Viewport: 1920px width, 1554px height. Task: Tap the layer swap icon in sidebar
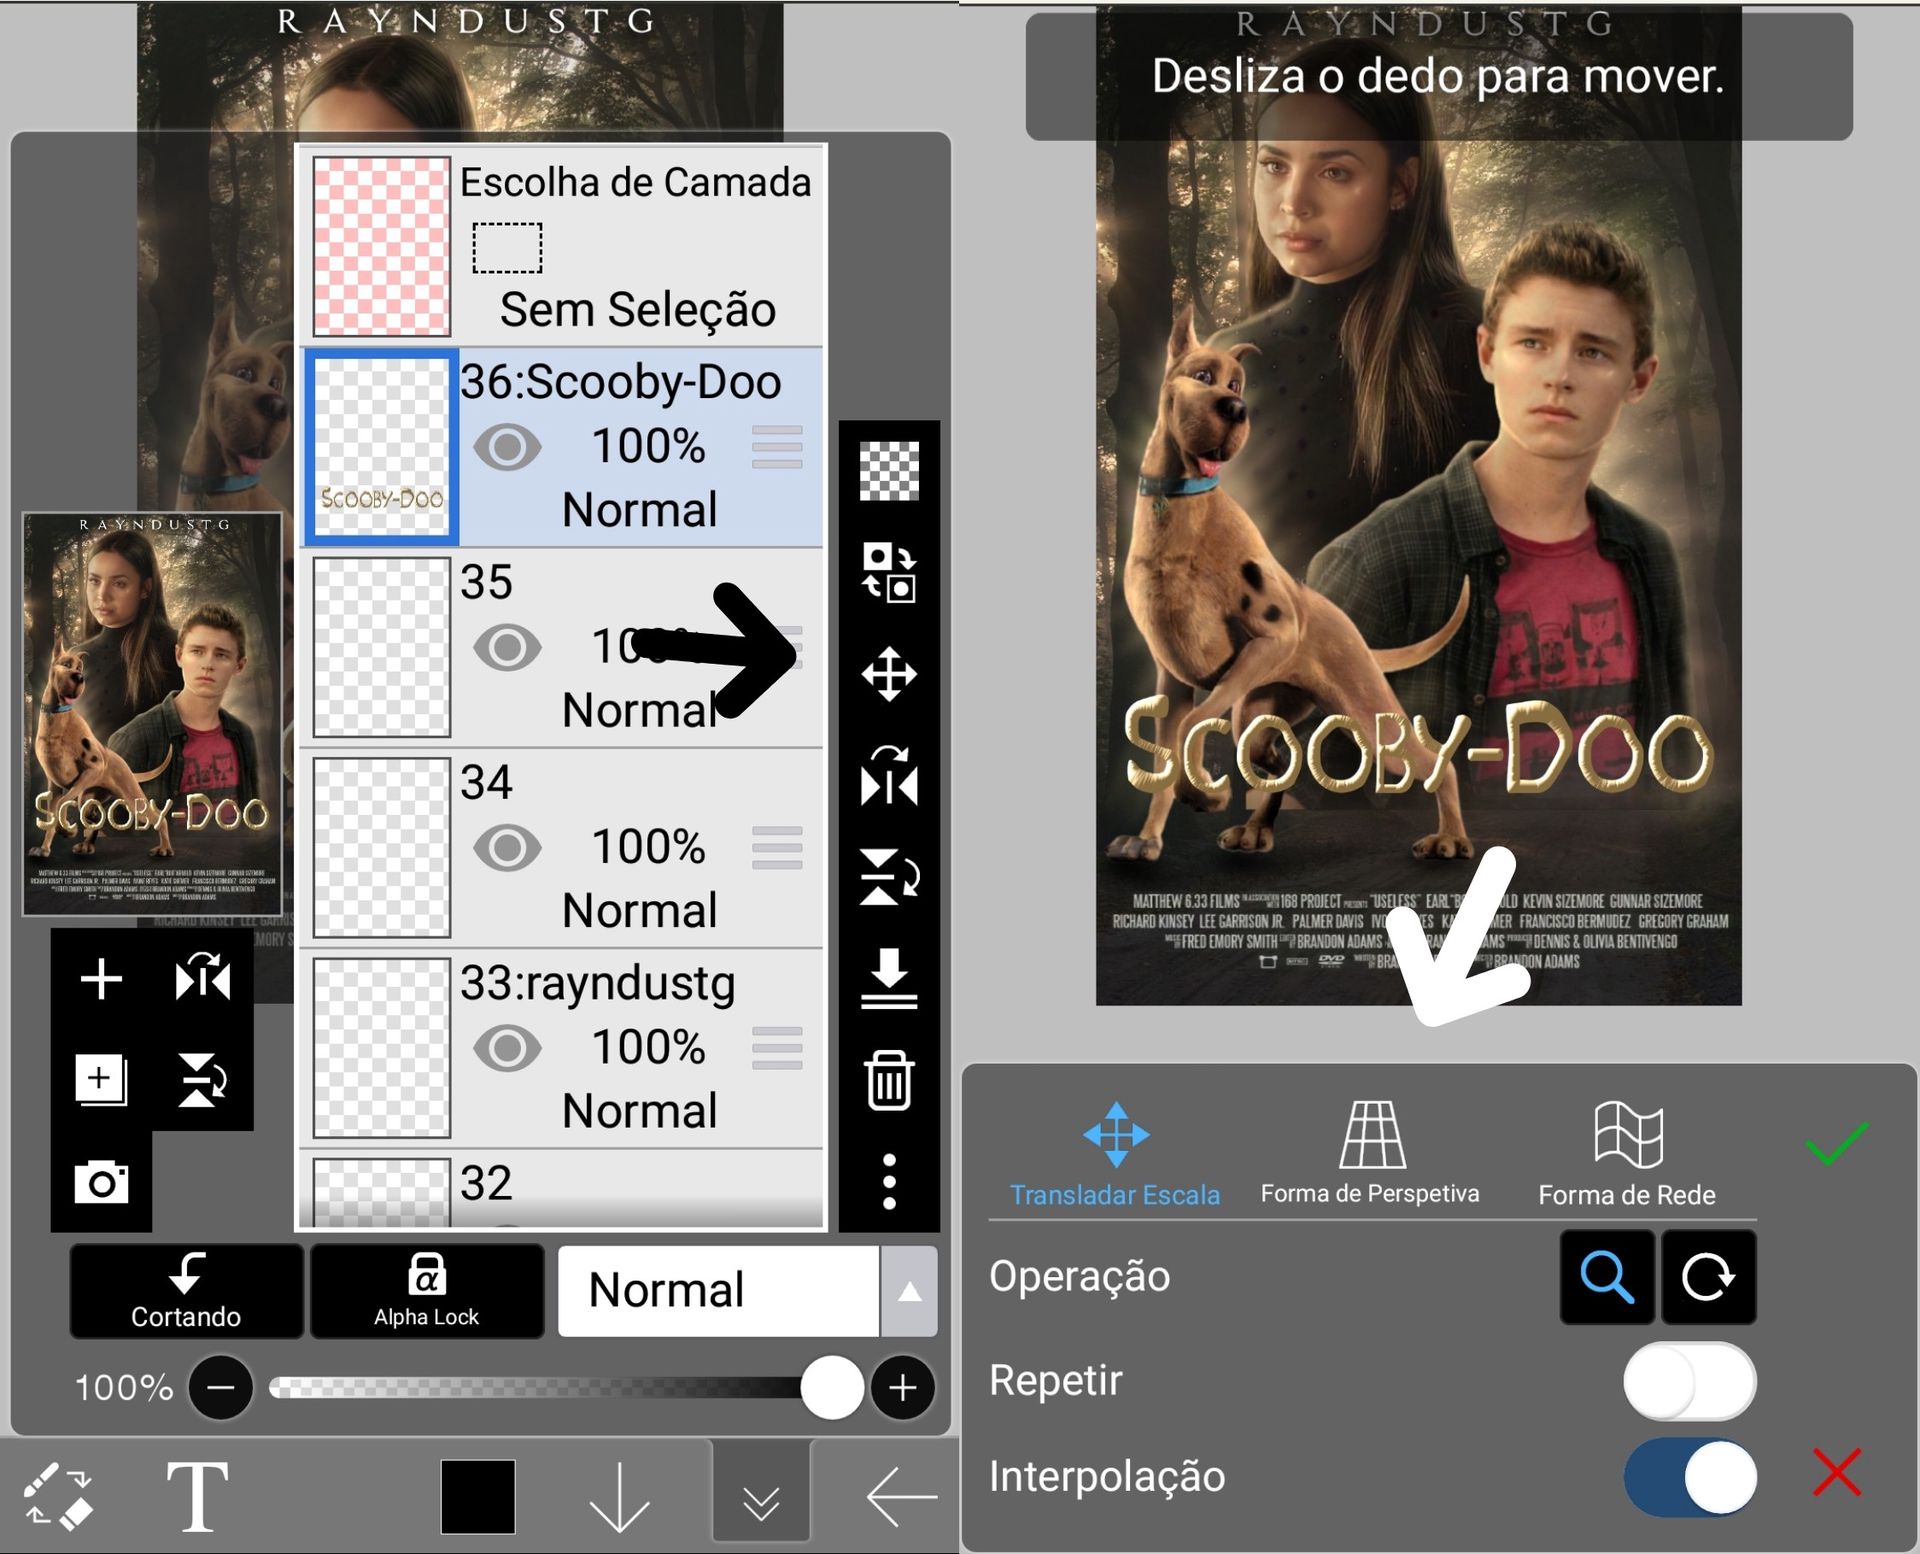coord(889,572)
